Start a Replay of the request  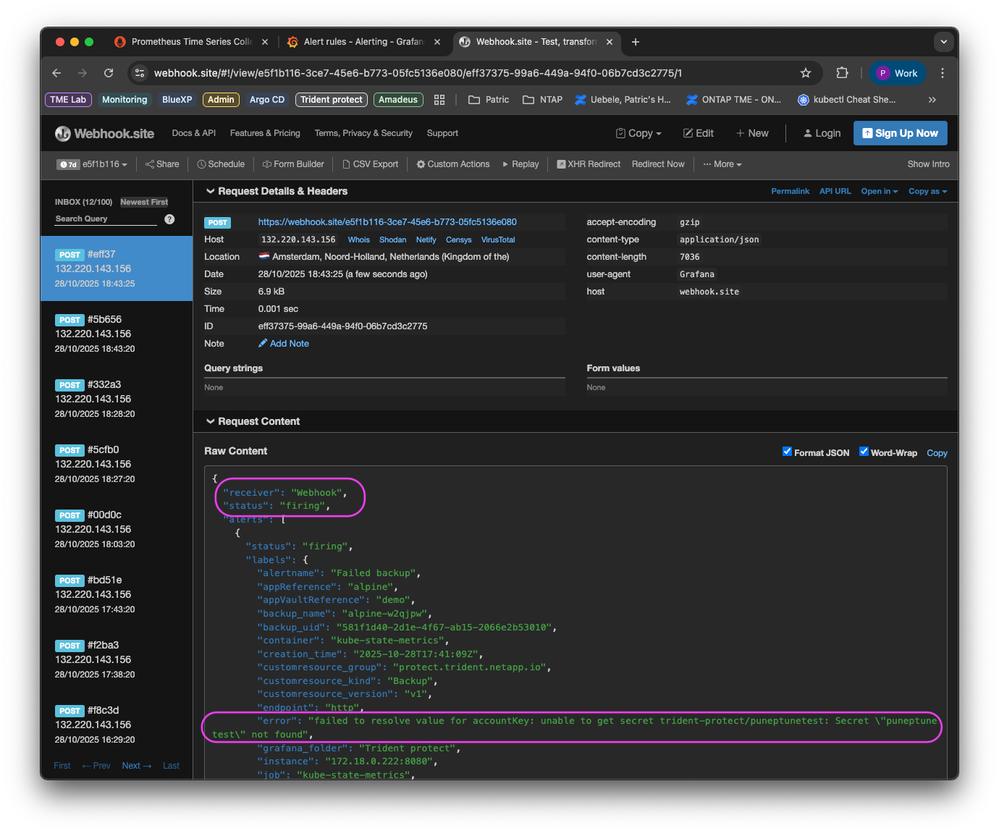pyautogui.click(x=519, y=164)
